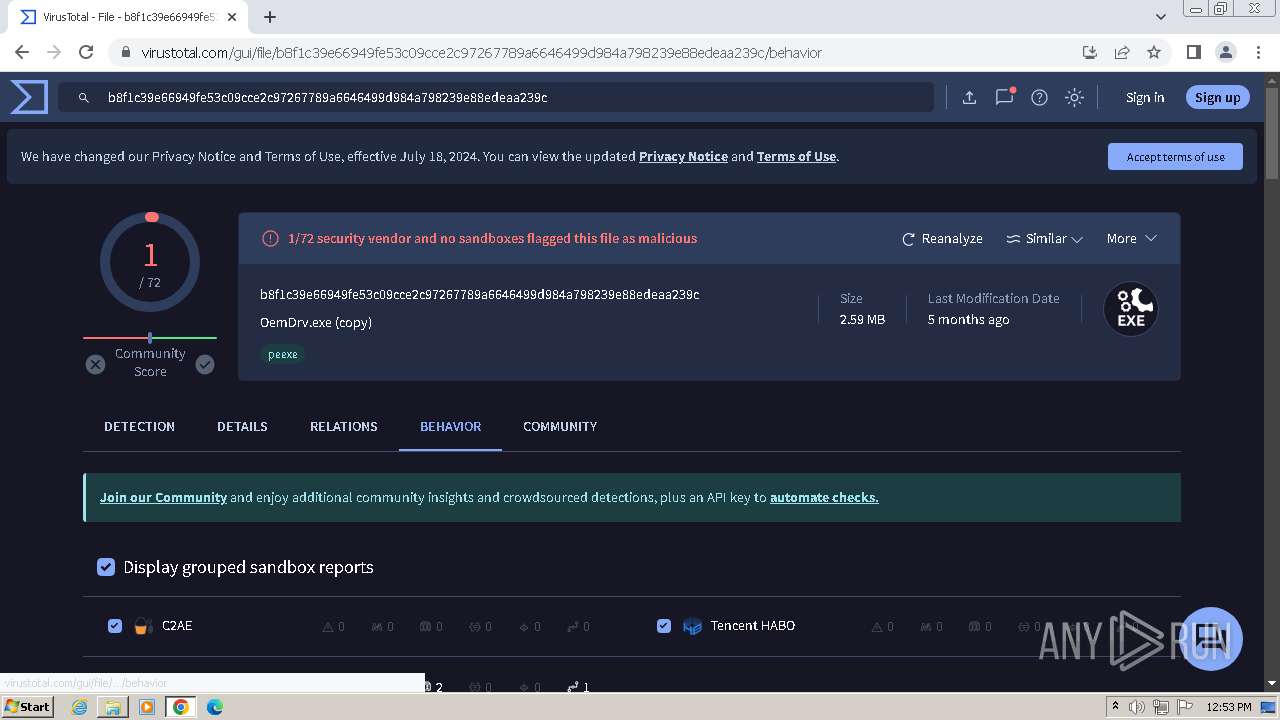
Task: Click the blue chat floating button
Action: coord(1211,638)
